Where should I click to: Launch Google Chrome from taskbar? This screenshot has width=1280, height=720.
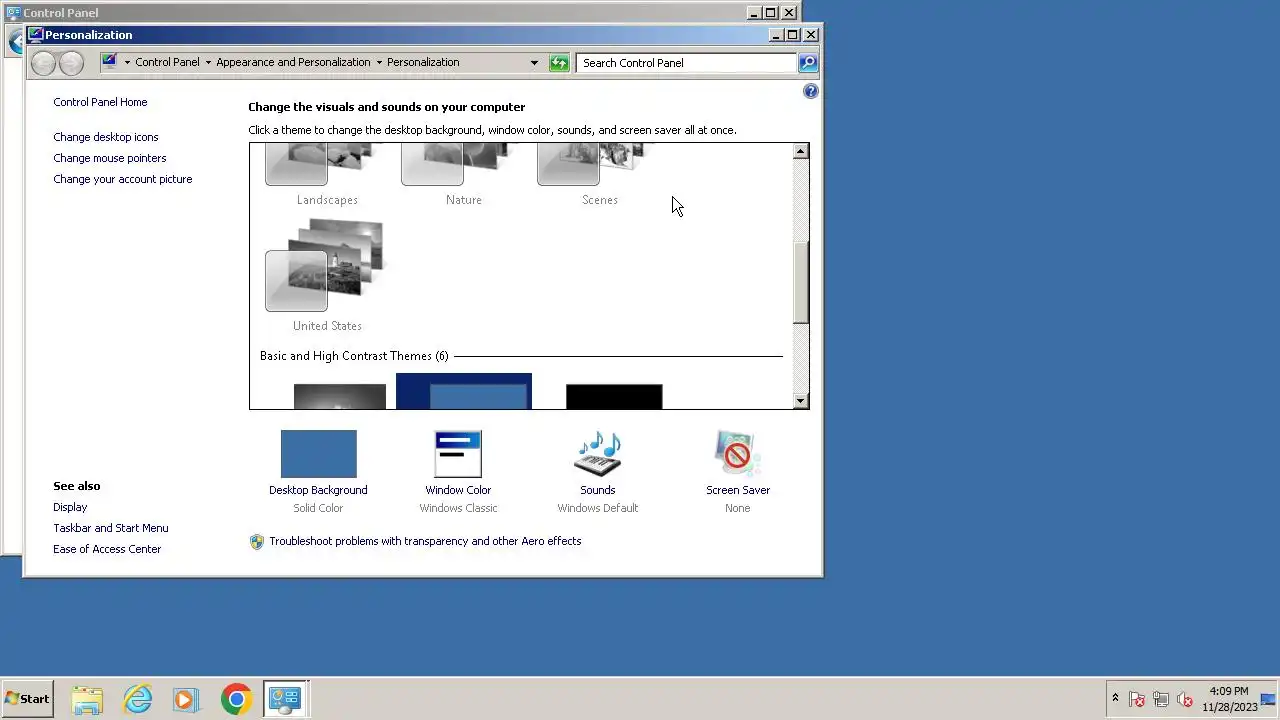(236, 699)
